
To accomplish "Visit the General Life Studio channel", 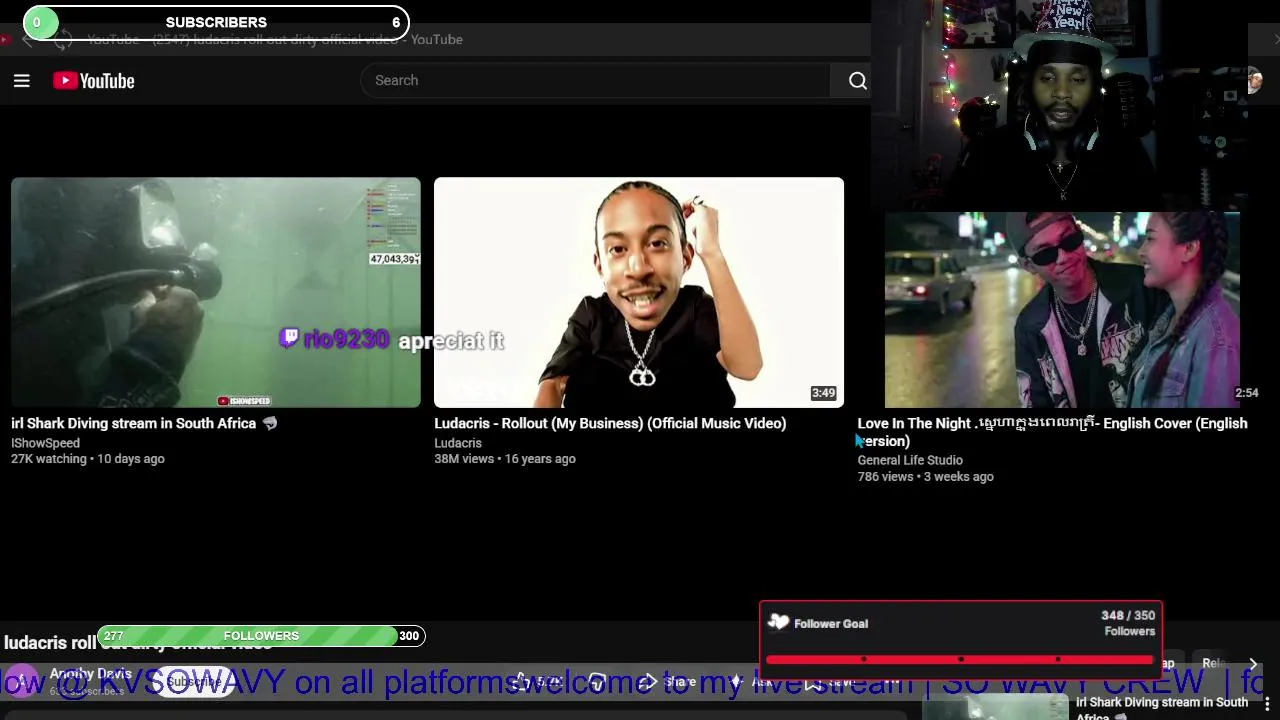I will pos(910,461).
